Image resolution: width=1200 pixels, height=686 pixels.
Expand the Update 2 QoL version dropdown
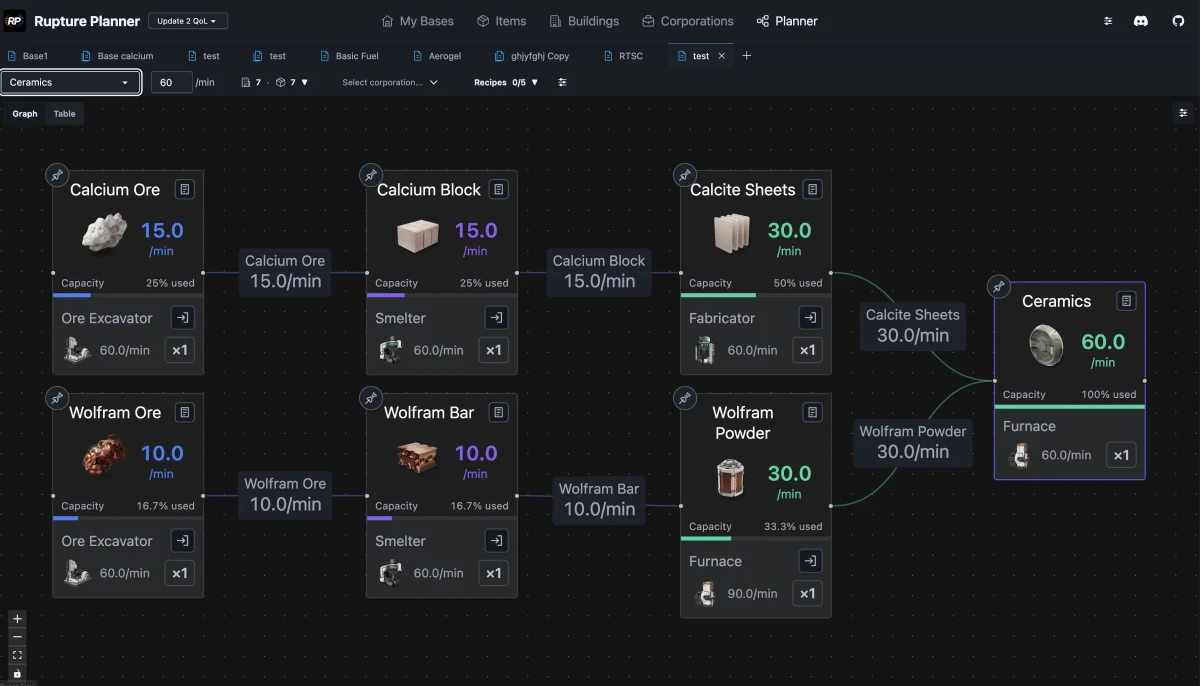click(188, 21)
